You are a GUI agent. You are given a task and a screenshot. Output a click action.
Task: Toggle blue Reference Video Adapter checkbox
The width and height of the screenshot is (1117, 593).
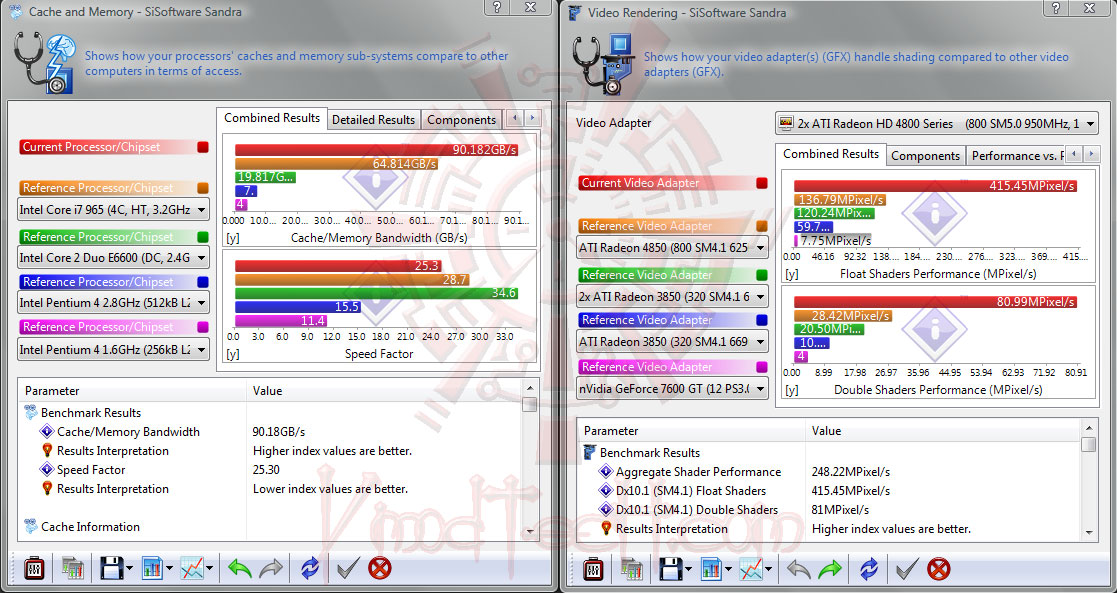pos(762,320)
